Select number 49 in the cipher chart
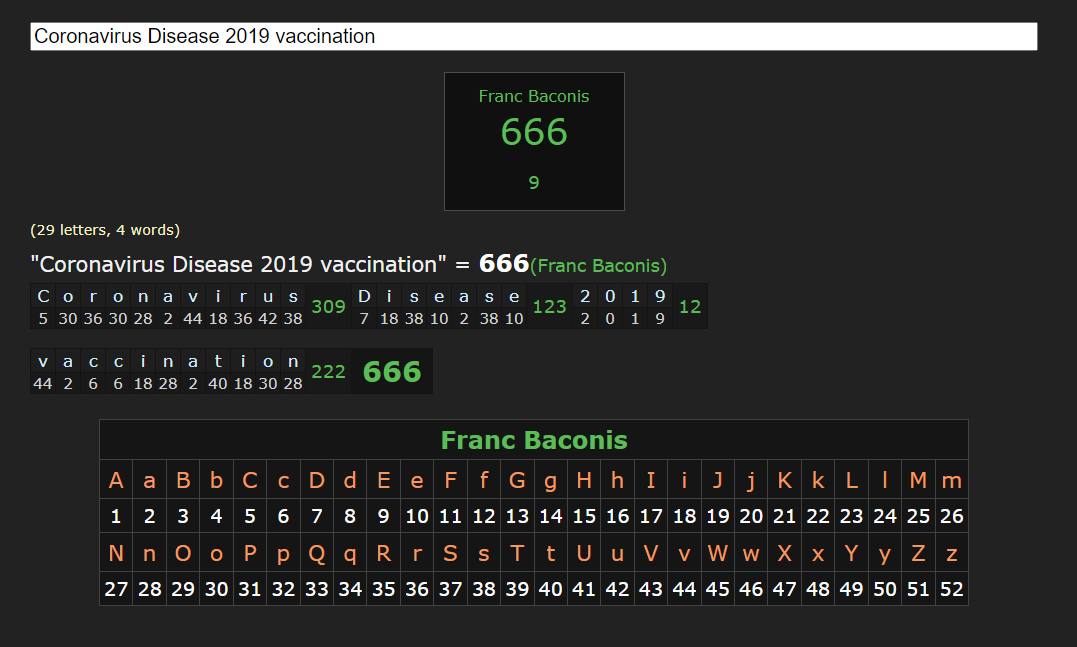 851,589
